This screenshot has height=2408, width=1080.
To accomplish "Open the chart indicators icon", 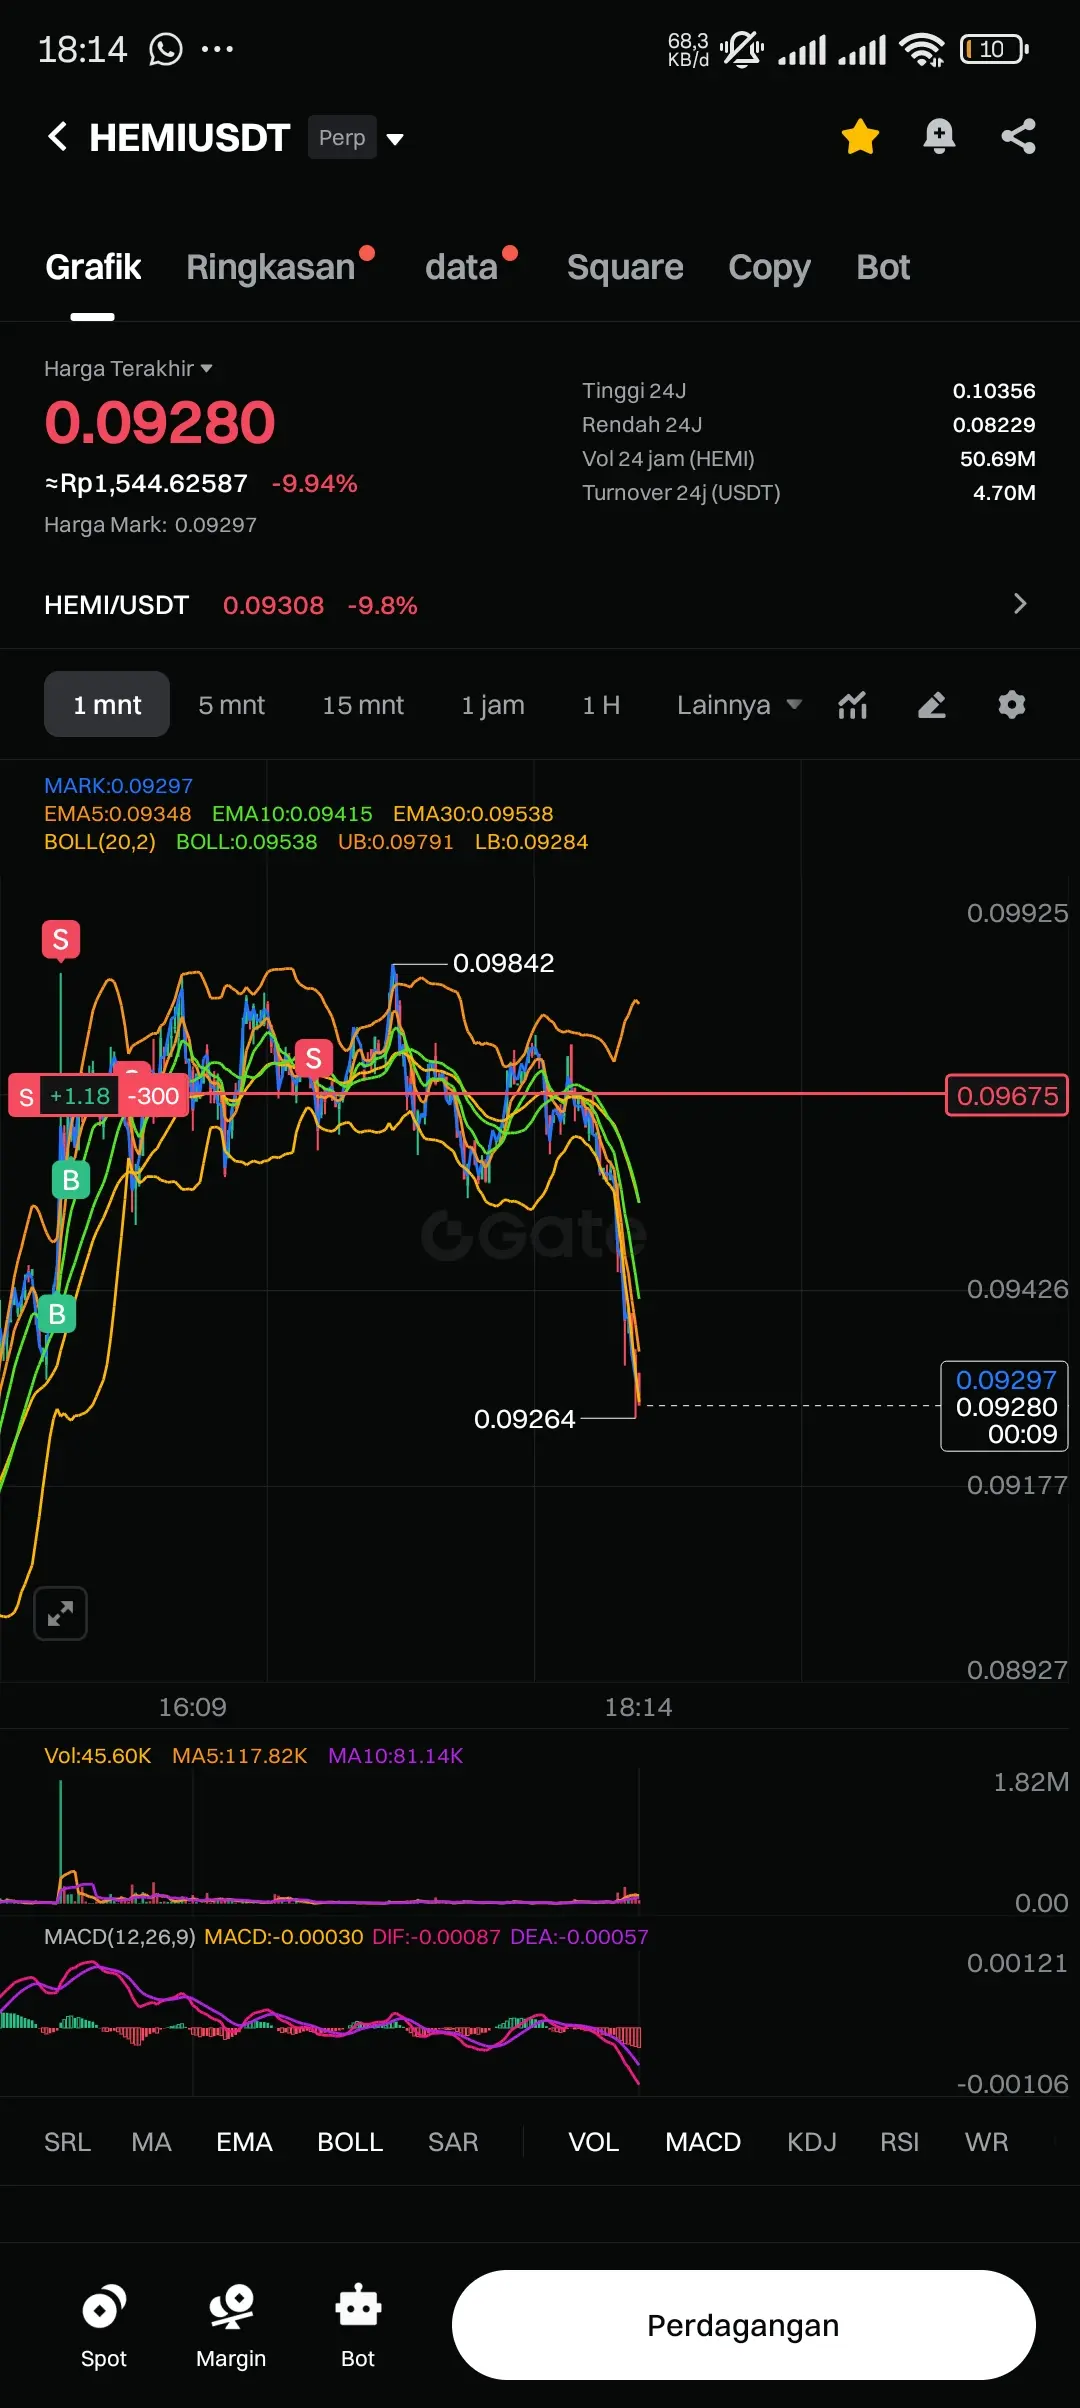I will pos(852,705).
